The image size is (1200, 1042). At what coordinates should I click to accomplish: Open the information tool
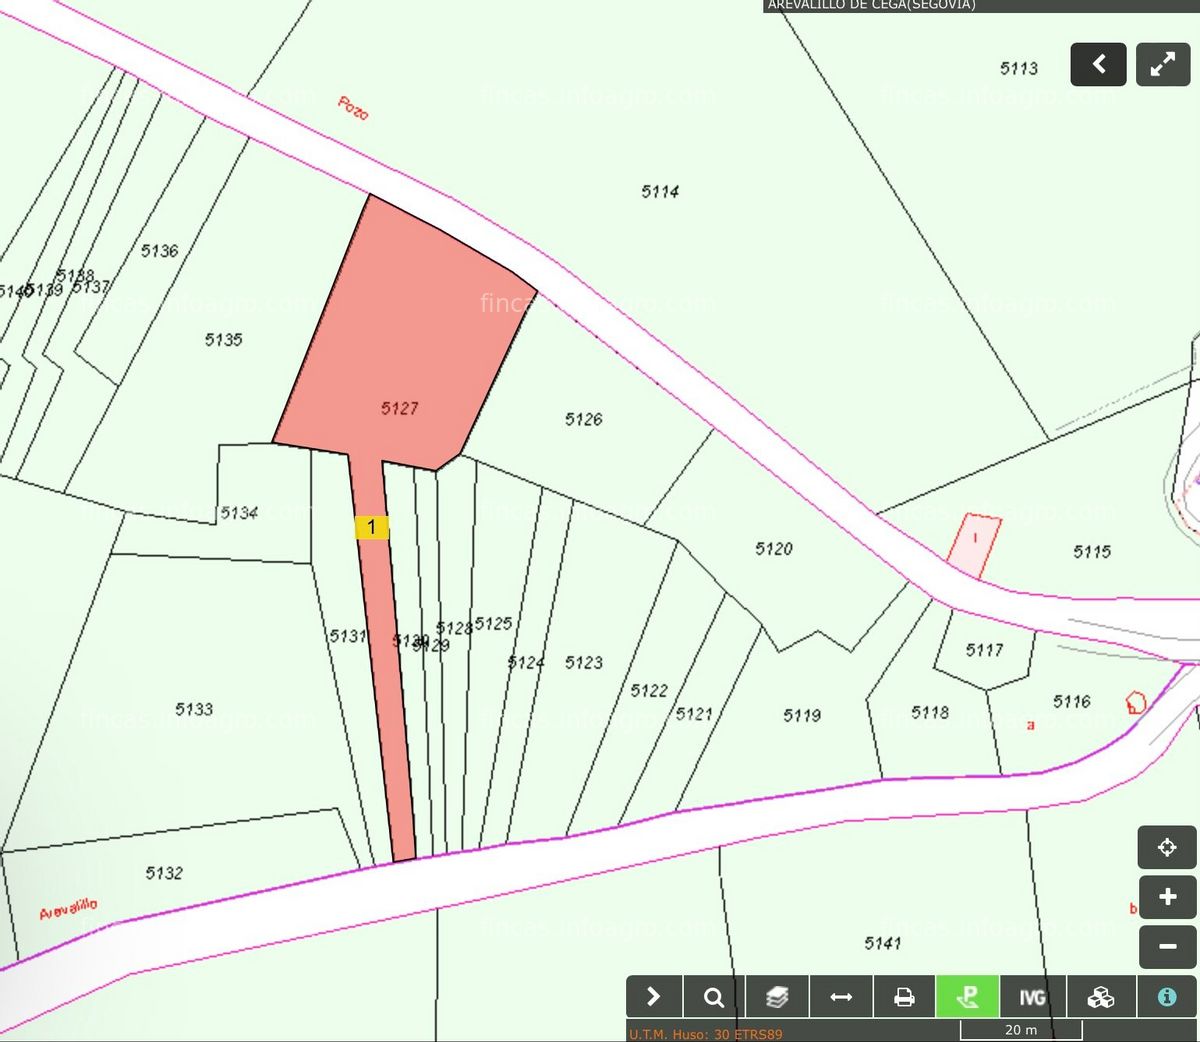(x=1167, y=997)
